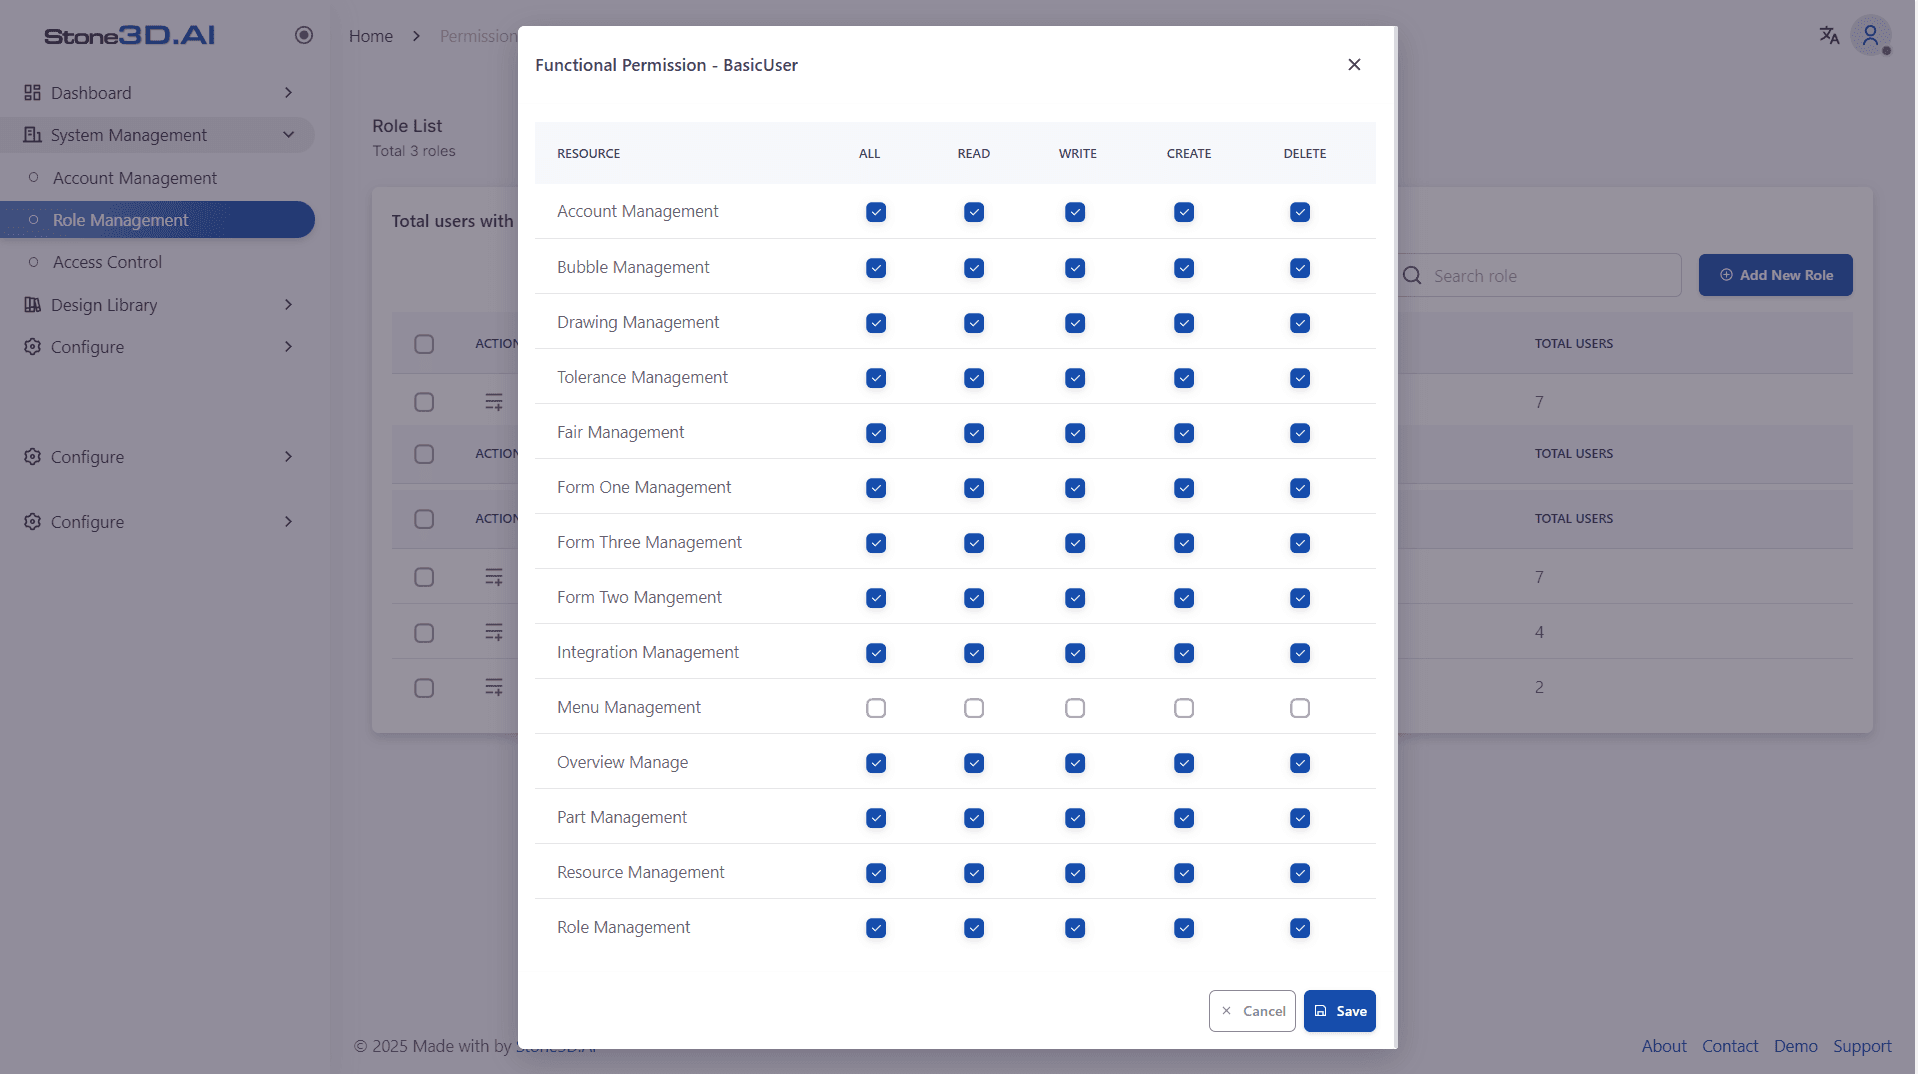The height and width of the screenshot is (1074, 1918).
Task: Open the Contact footer link
Action: [1730, 1046]
